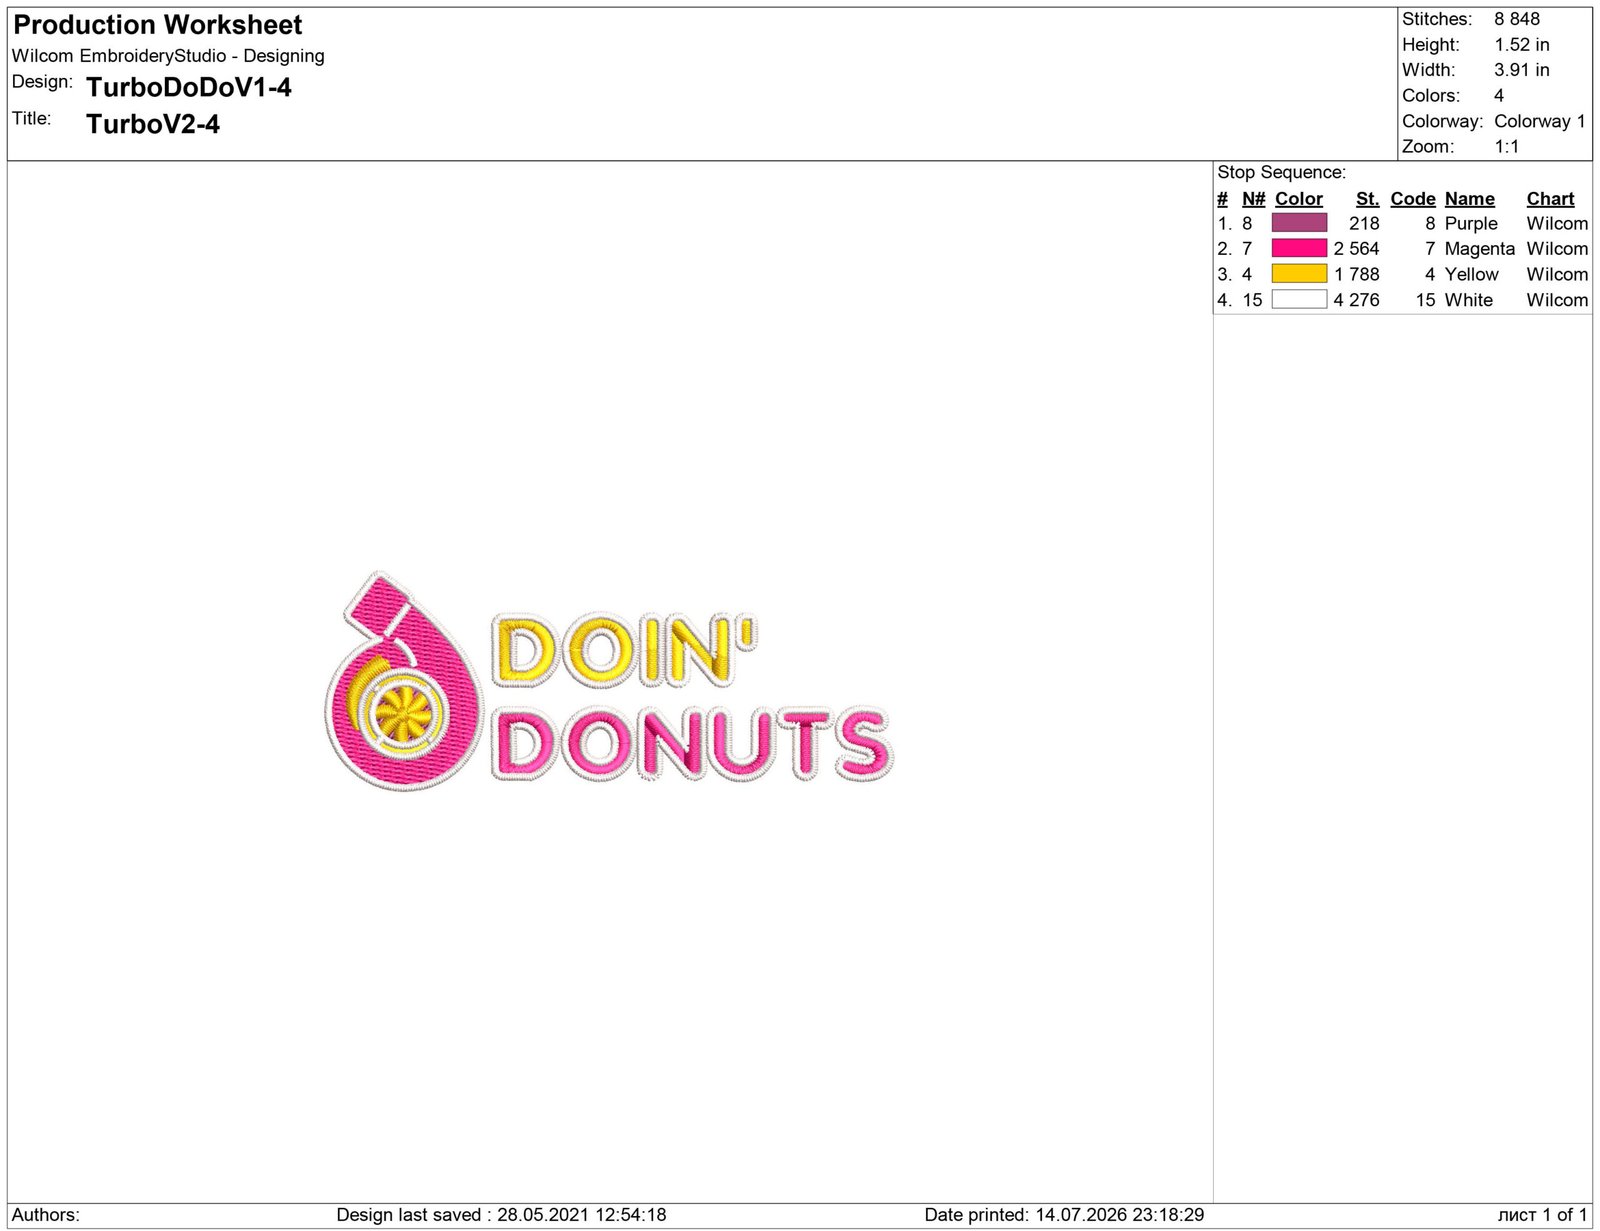
Task: Click the title value 'TurboV2-4'
Action: click(x=153, y=124)
